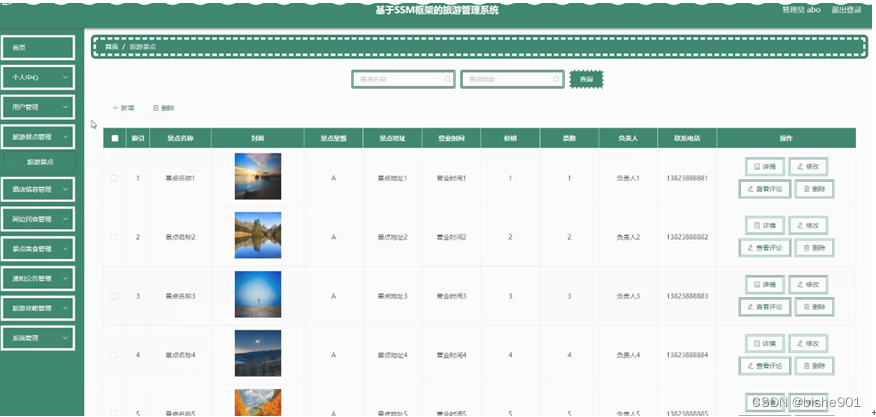Open 详情 for 景点名称4 row
The width and height of the screenshot is (876, 417).
pos(765,343)
